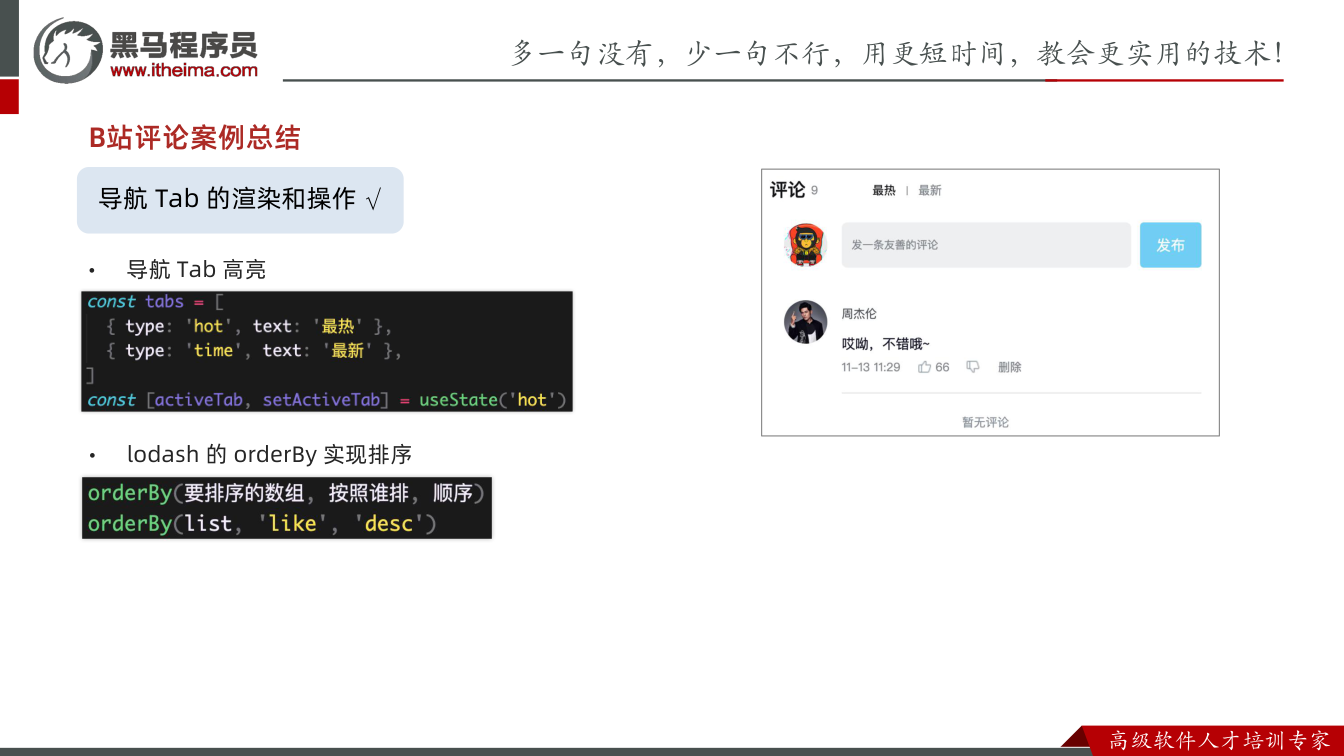1344x756 pixels.
Task: Click the orderBy(list, 'like', 'desc') line
Action: point(262,523)
